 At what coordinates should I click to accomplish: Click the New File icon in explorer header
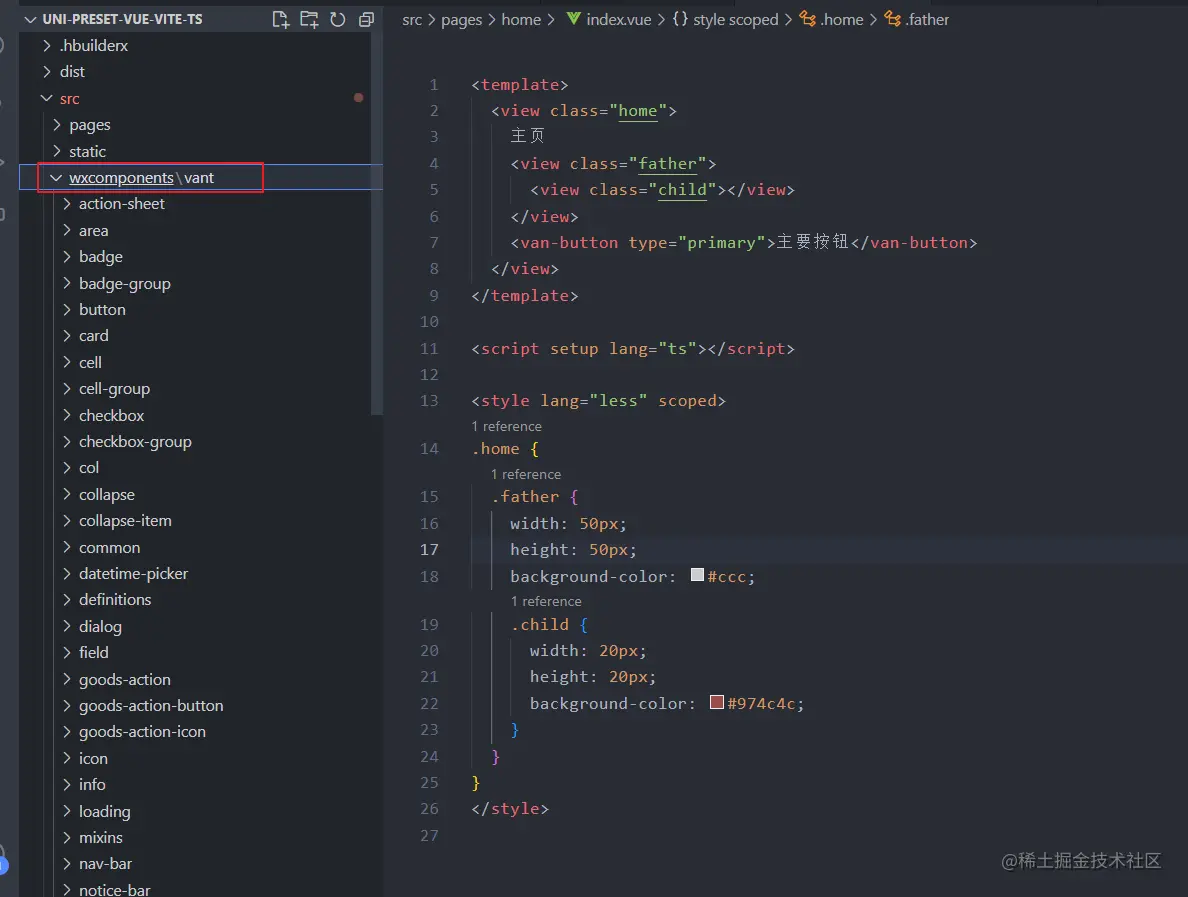click(x=280, y=20)
